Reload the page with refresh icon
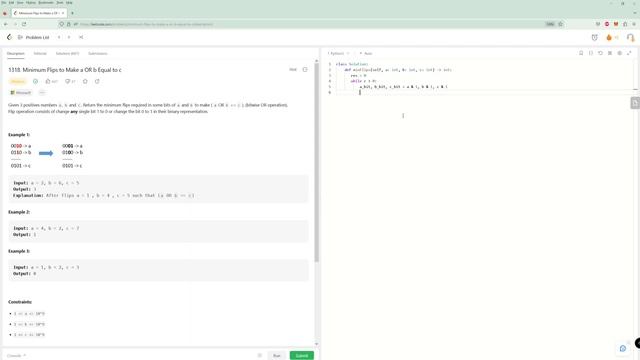 click(24, 24)
